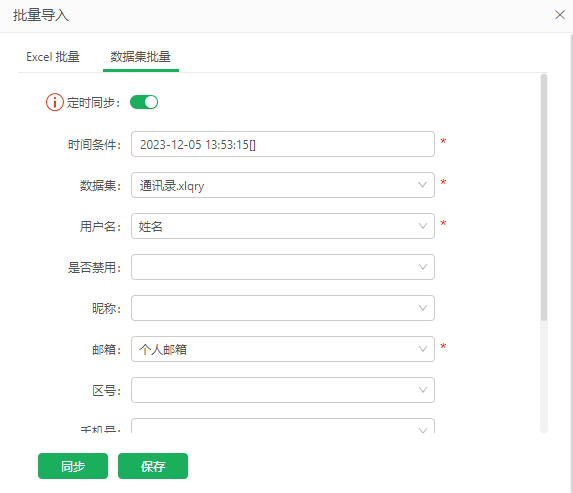The image size is (573, 493).
Task: Click the red info icon beside 定时同步
Action: (x=54, y=102)
